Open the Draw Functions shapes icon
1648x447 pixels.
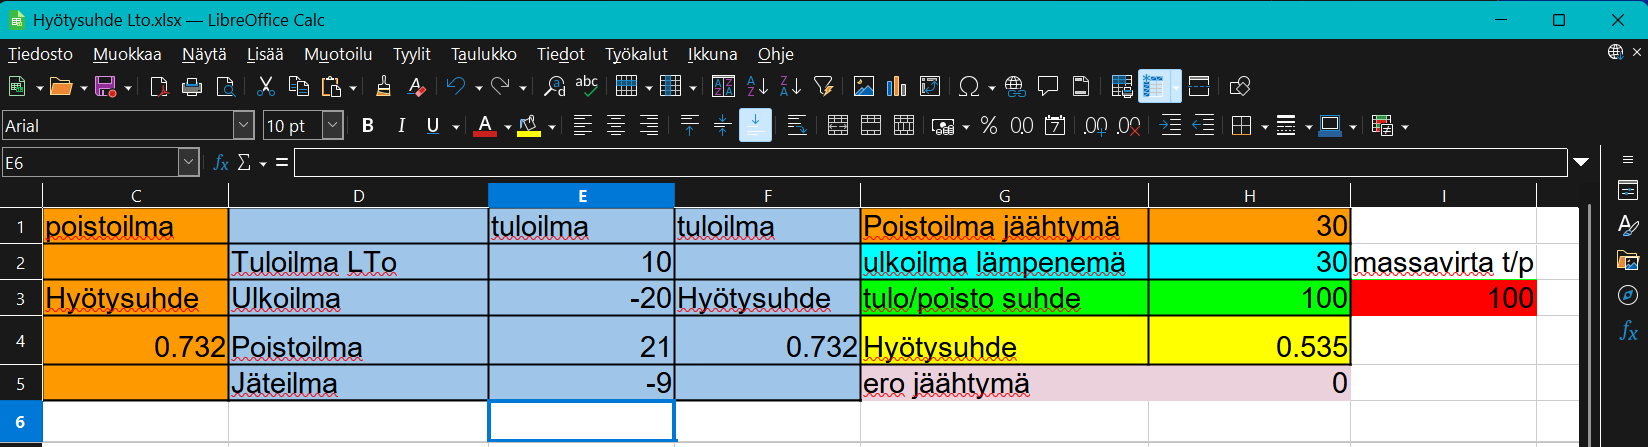1240,87
